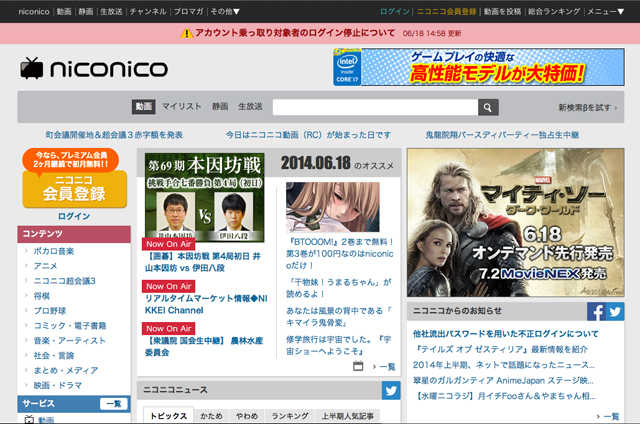Open the 新検索βを試す link
Image resolution: width=640 pixels, height=424 pixels.
pos(588,107)
